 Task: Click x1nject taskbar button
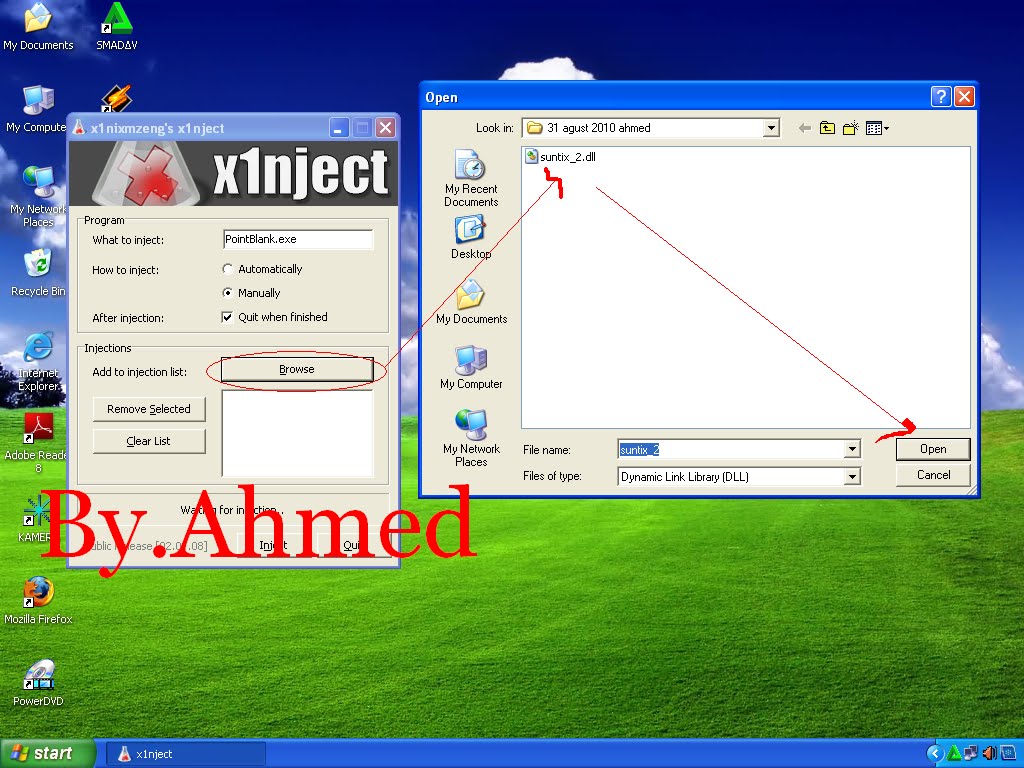(x=185, y=754)
